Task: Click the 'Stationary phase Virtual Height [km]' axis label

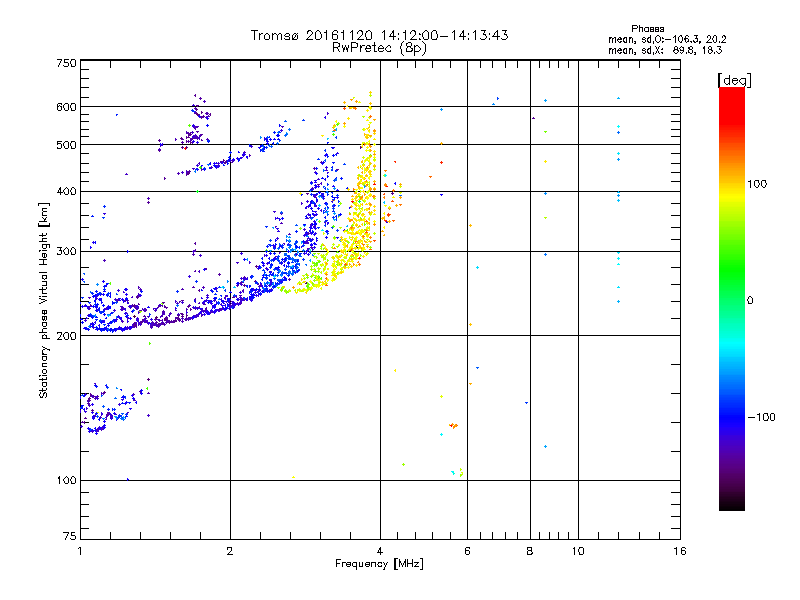Action: pos(43,300)
